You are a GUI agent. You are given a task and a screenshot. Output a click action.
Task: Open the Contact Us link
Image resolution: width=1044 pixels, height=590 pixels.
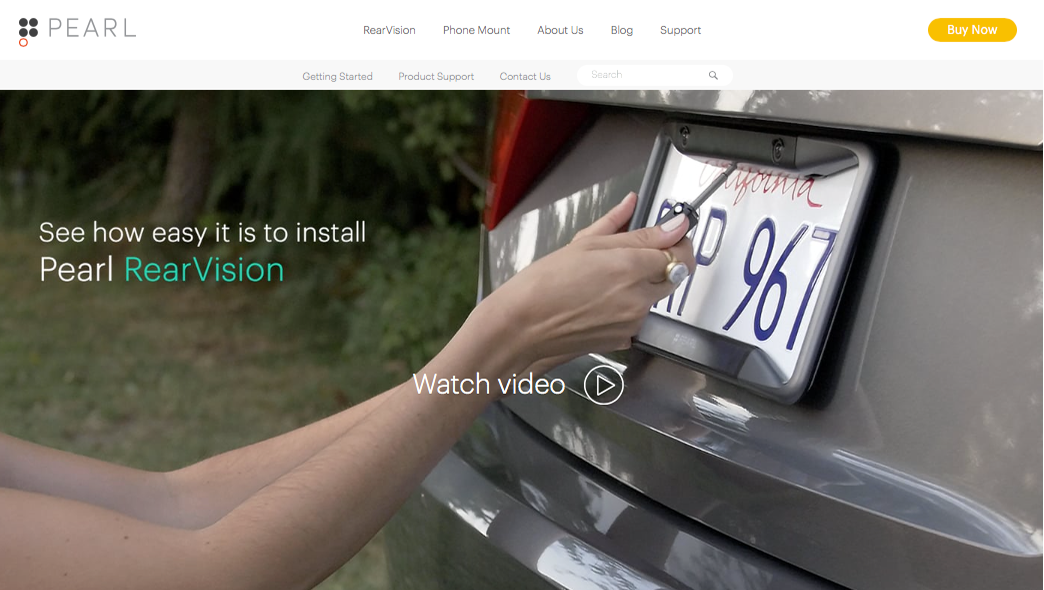(x=525, y=77)
